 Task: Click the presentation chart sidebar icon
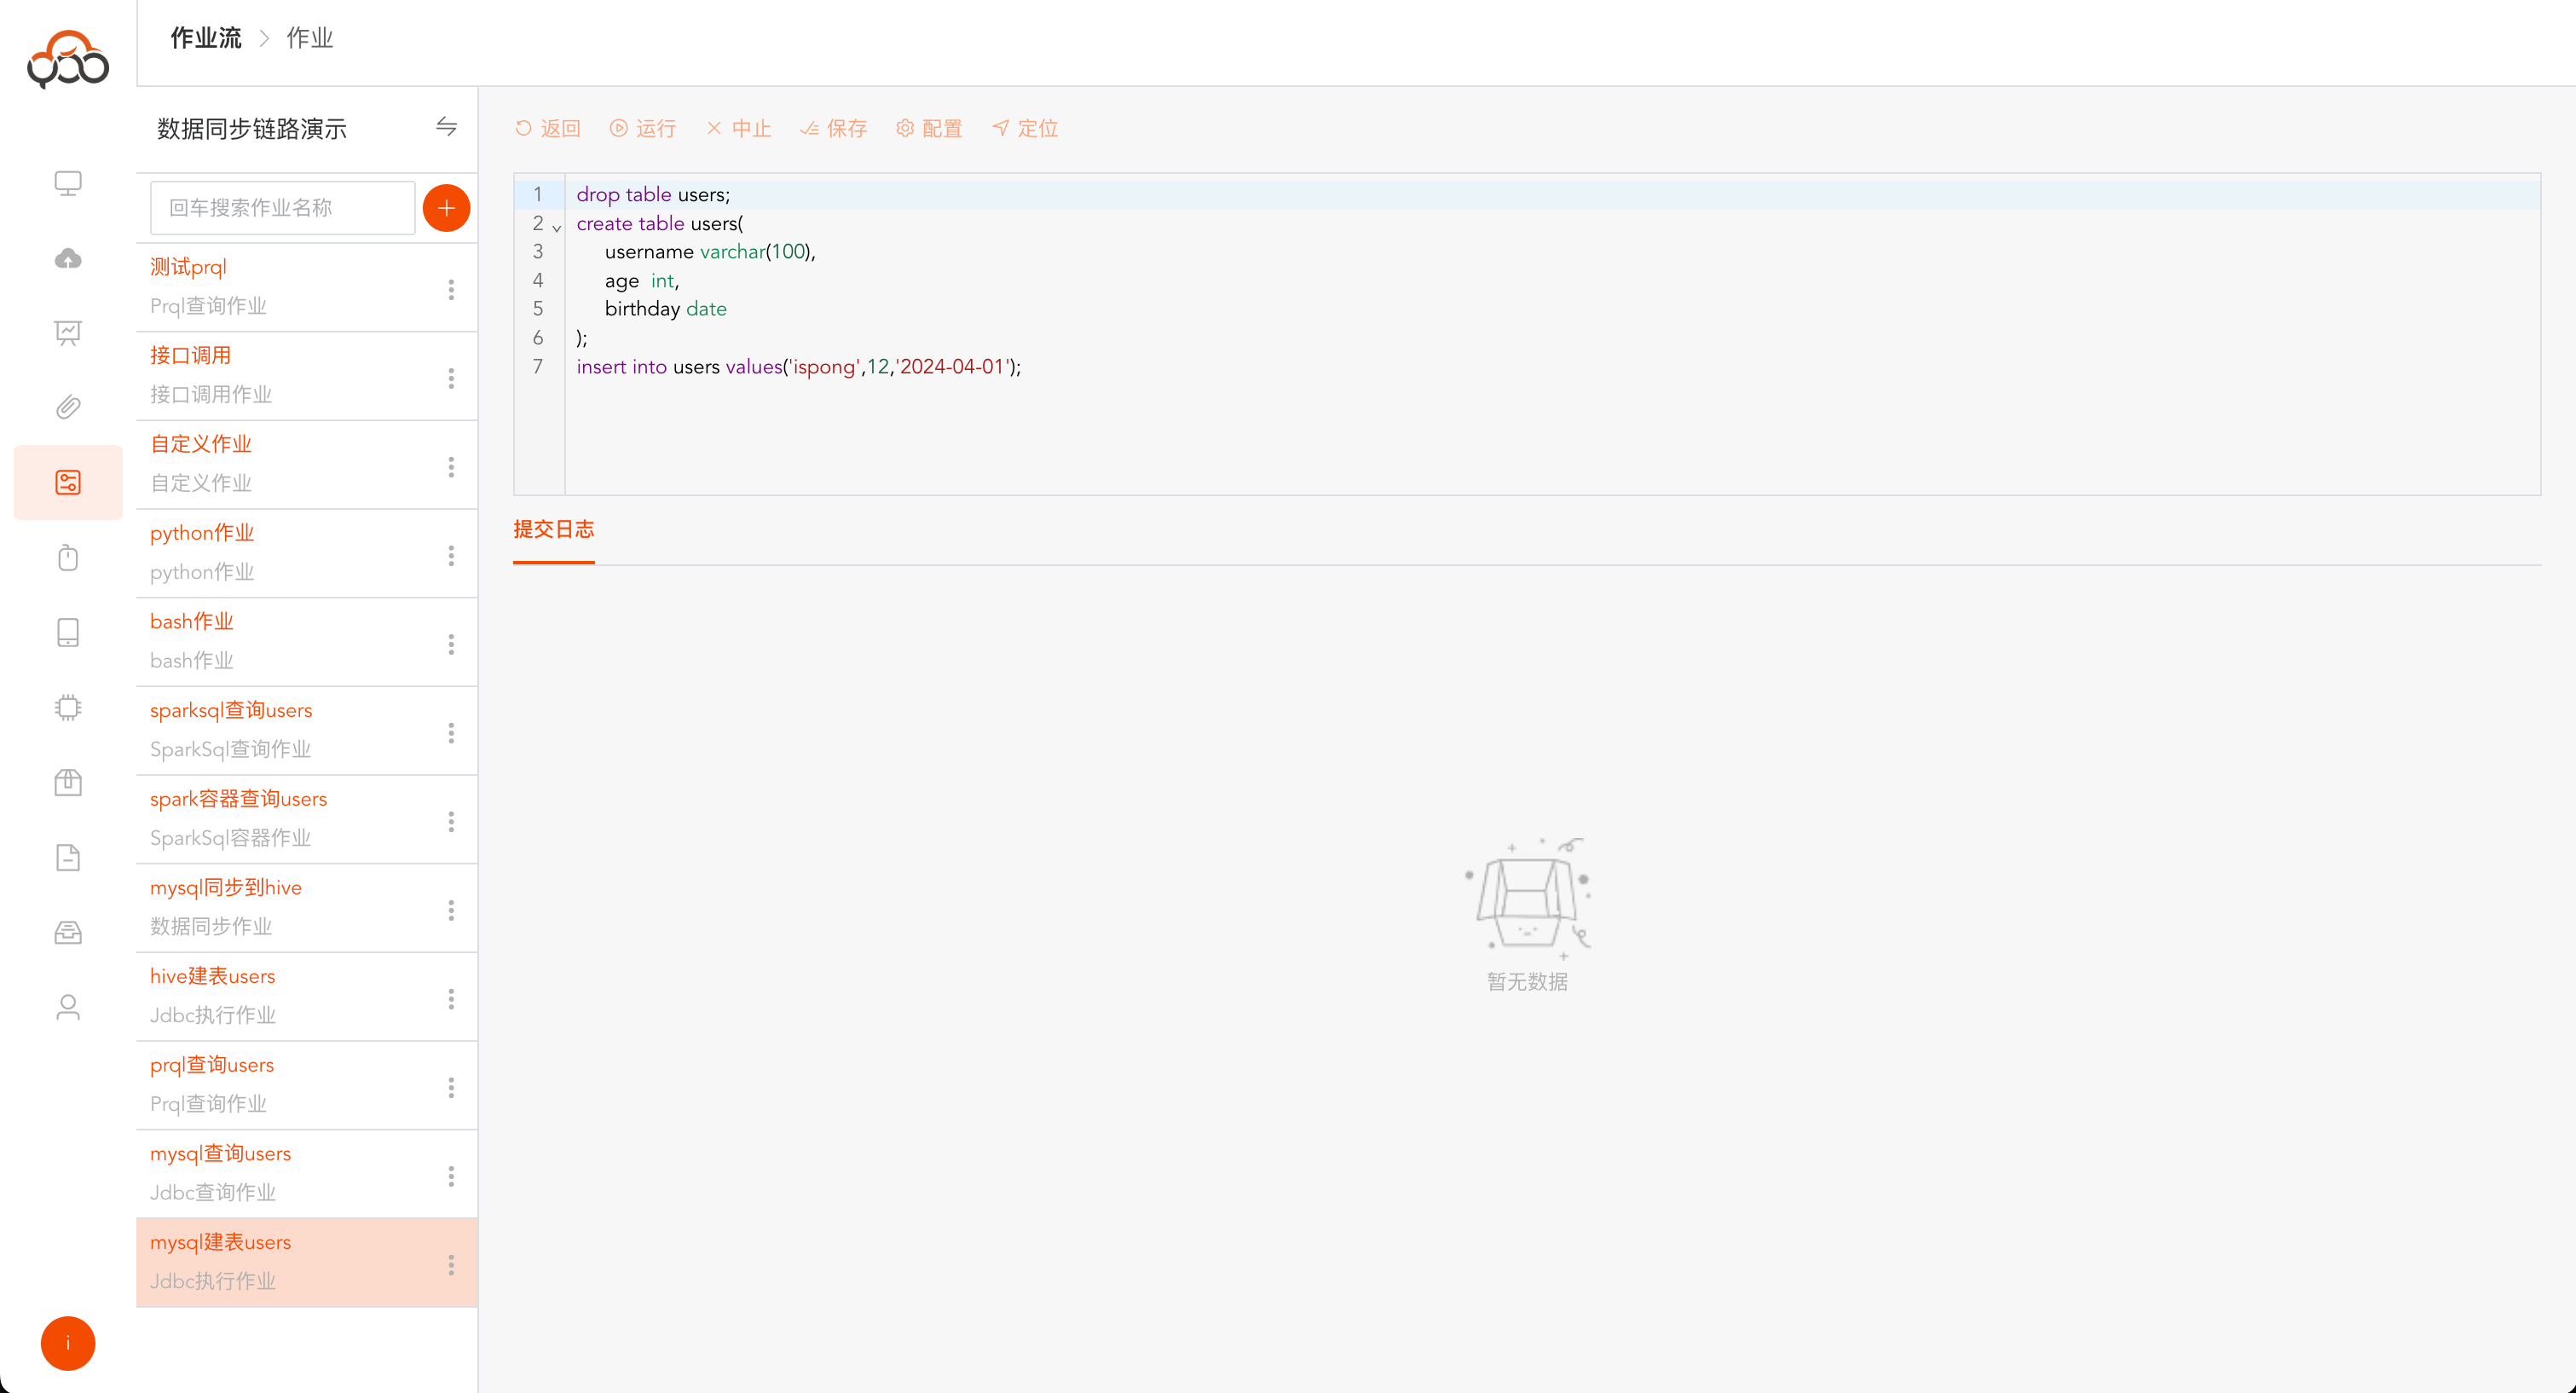pyautogui.click(x=68, y=333)
